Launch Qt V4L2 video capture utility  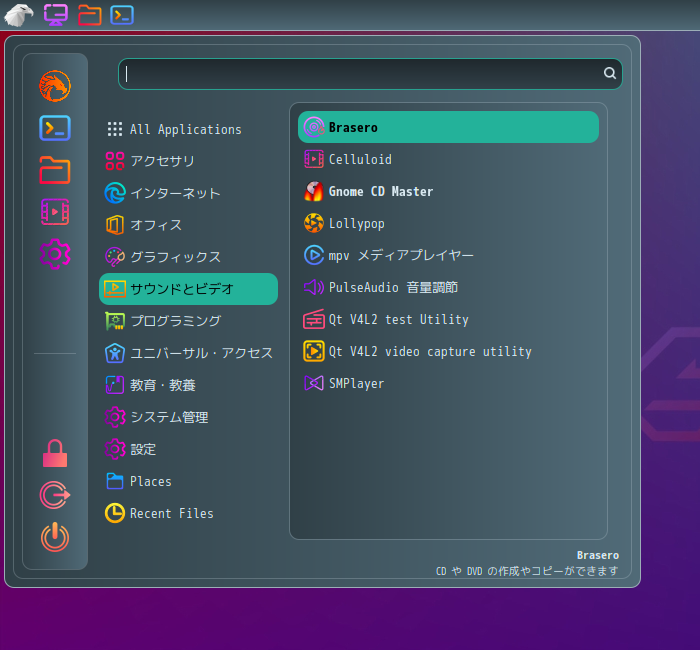click(448, 351)
